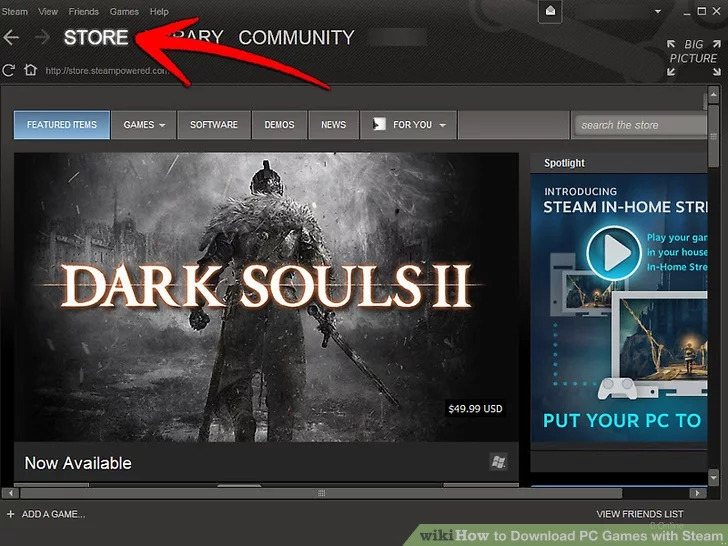728x546 pixels.
Task: Go back with the back arrow
Action: 11,37
